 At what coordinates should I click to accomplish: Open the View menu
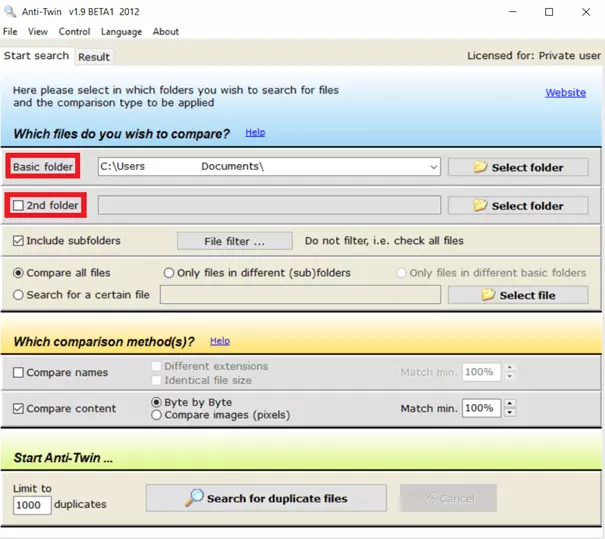38,32
